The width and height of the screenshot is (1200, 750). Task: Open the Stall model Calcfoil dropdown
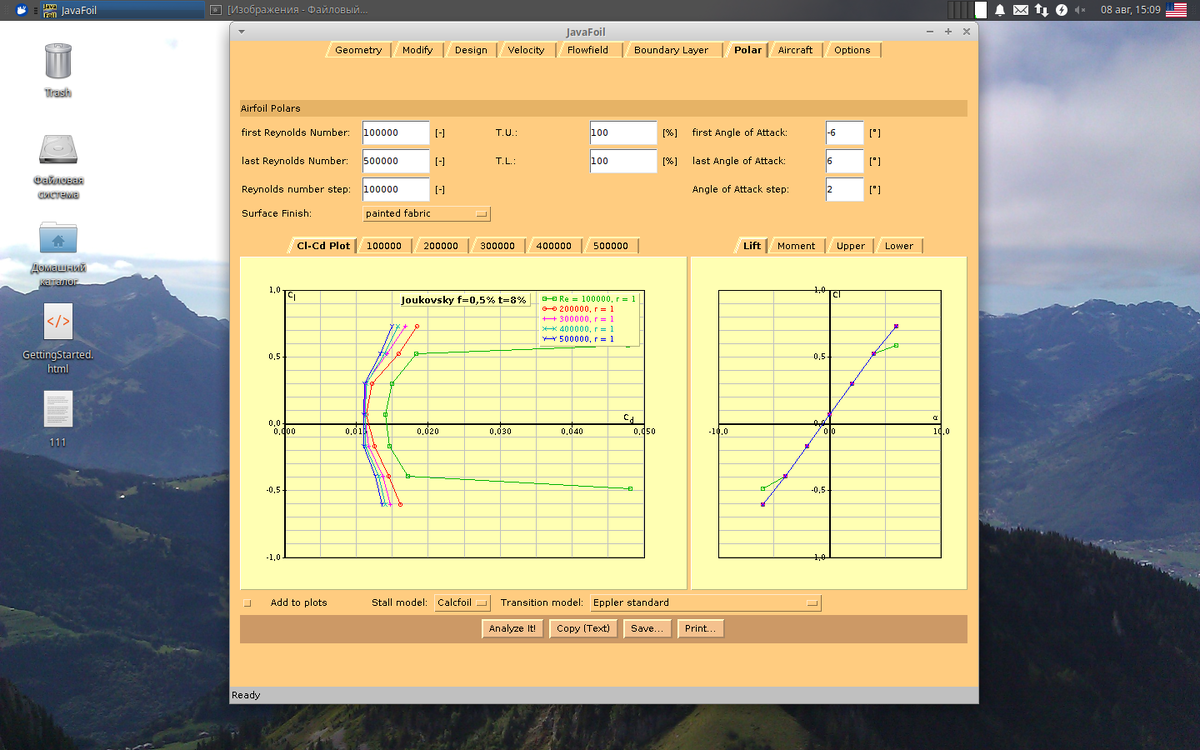(463, 603)
